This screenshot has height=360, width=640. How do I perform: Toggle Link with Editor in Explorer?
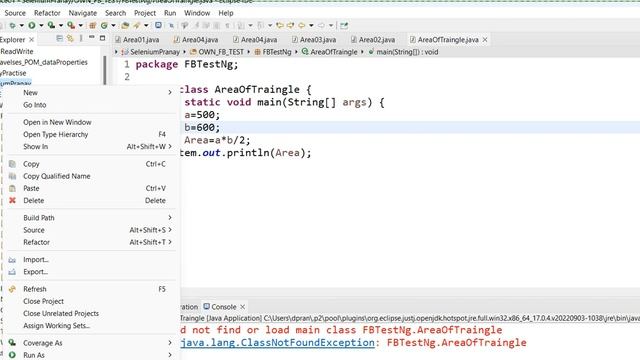point(70,38)
